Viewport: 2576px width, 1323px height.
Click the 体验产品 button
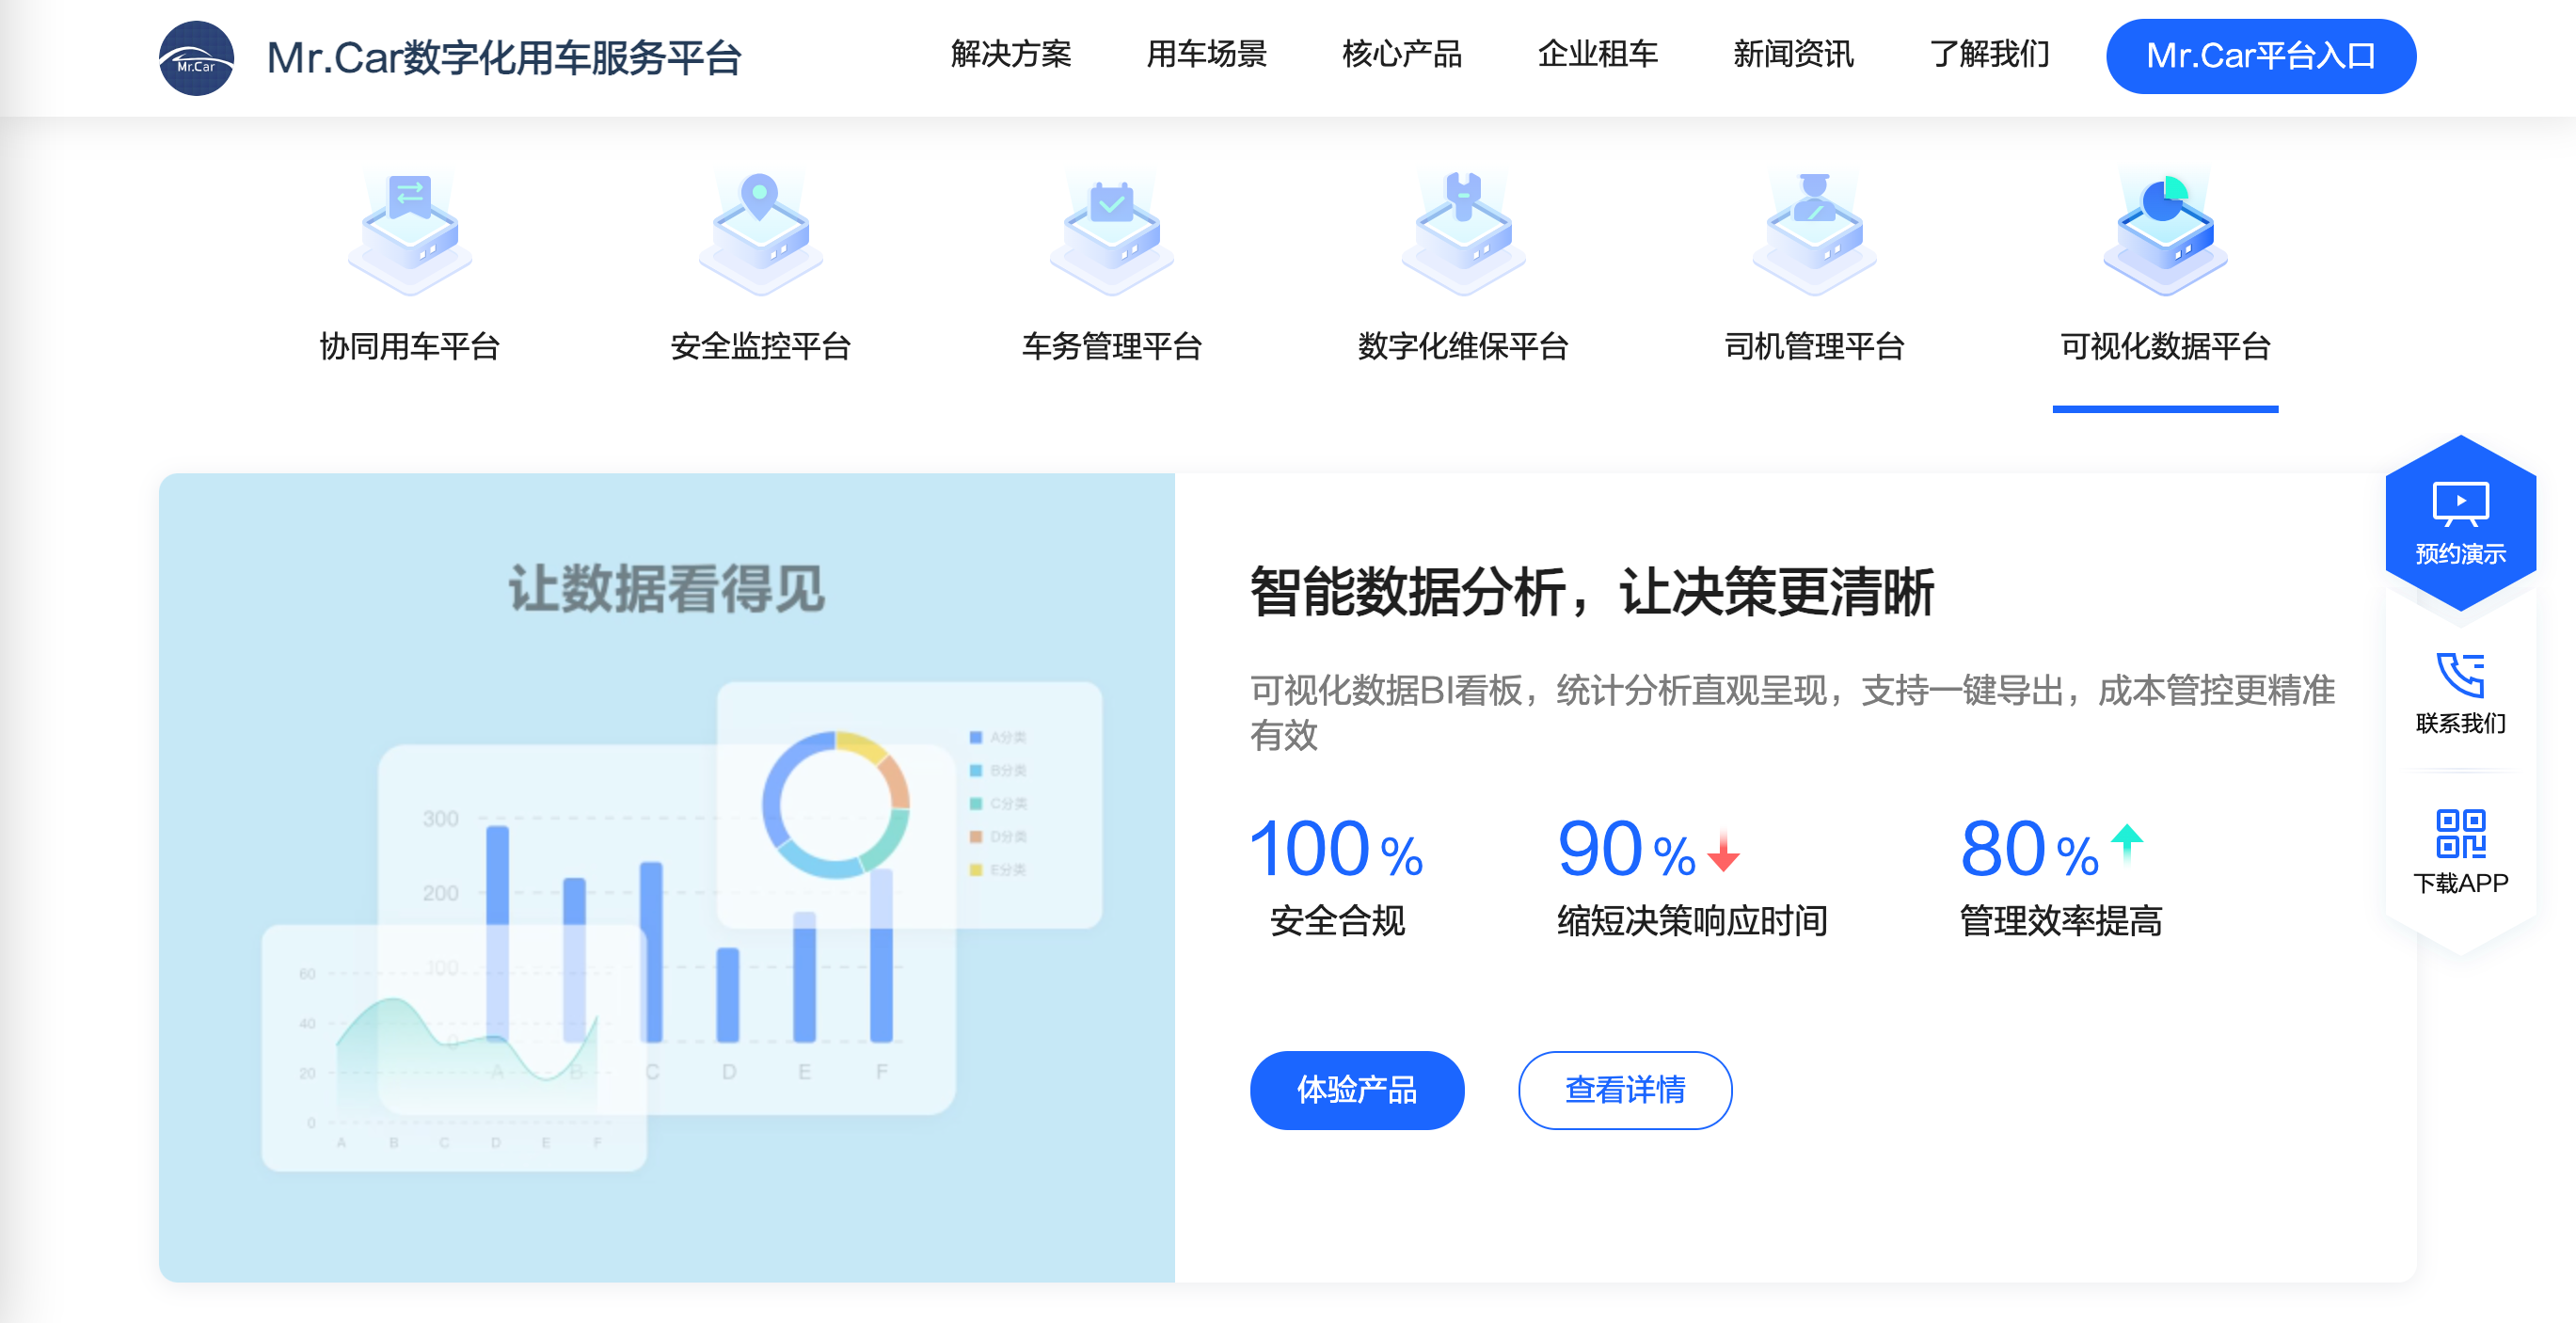pyautogui.click(x=1356, y=1089)
